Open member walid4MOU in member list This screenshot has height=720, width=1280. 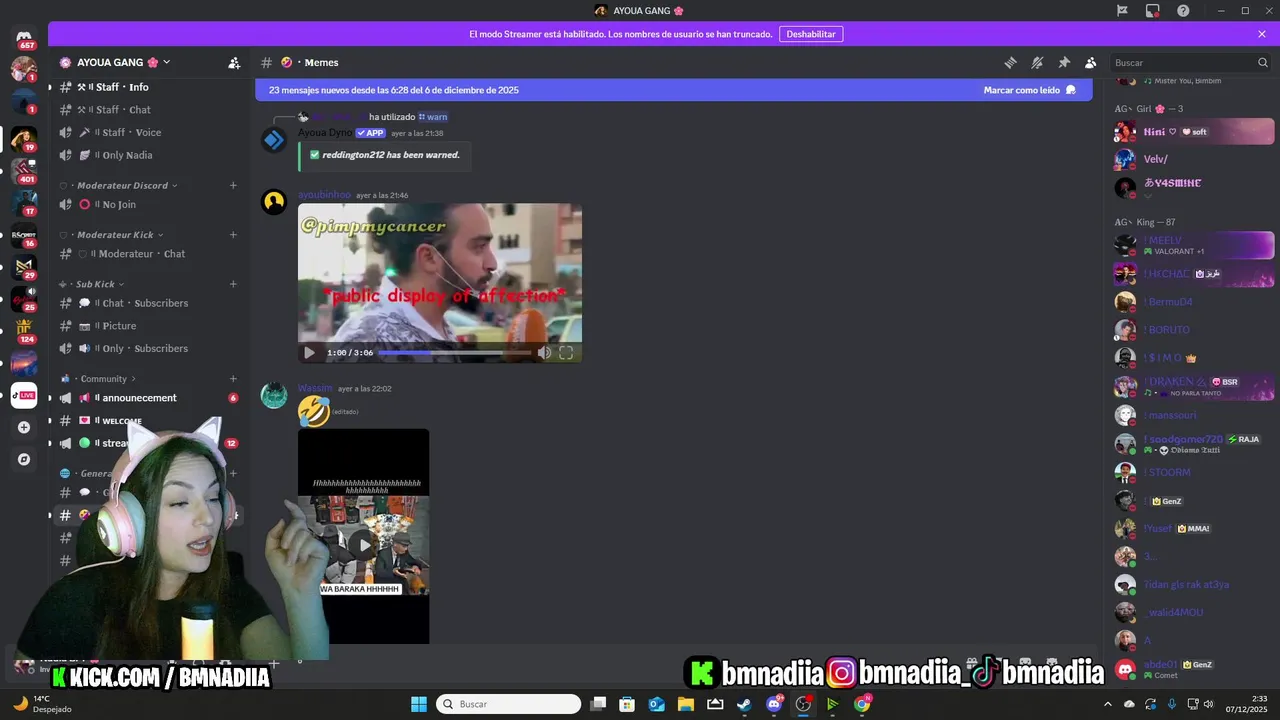(x=1194, y=612)
